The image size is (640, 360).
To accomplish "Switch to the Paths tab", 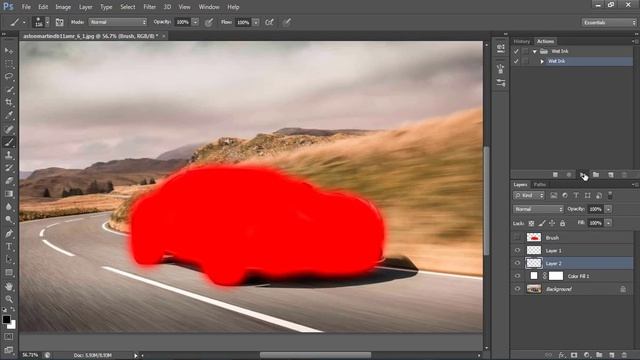I will (540, 184).
